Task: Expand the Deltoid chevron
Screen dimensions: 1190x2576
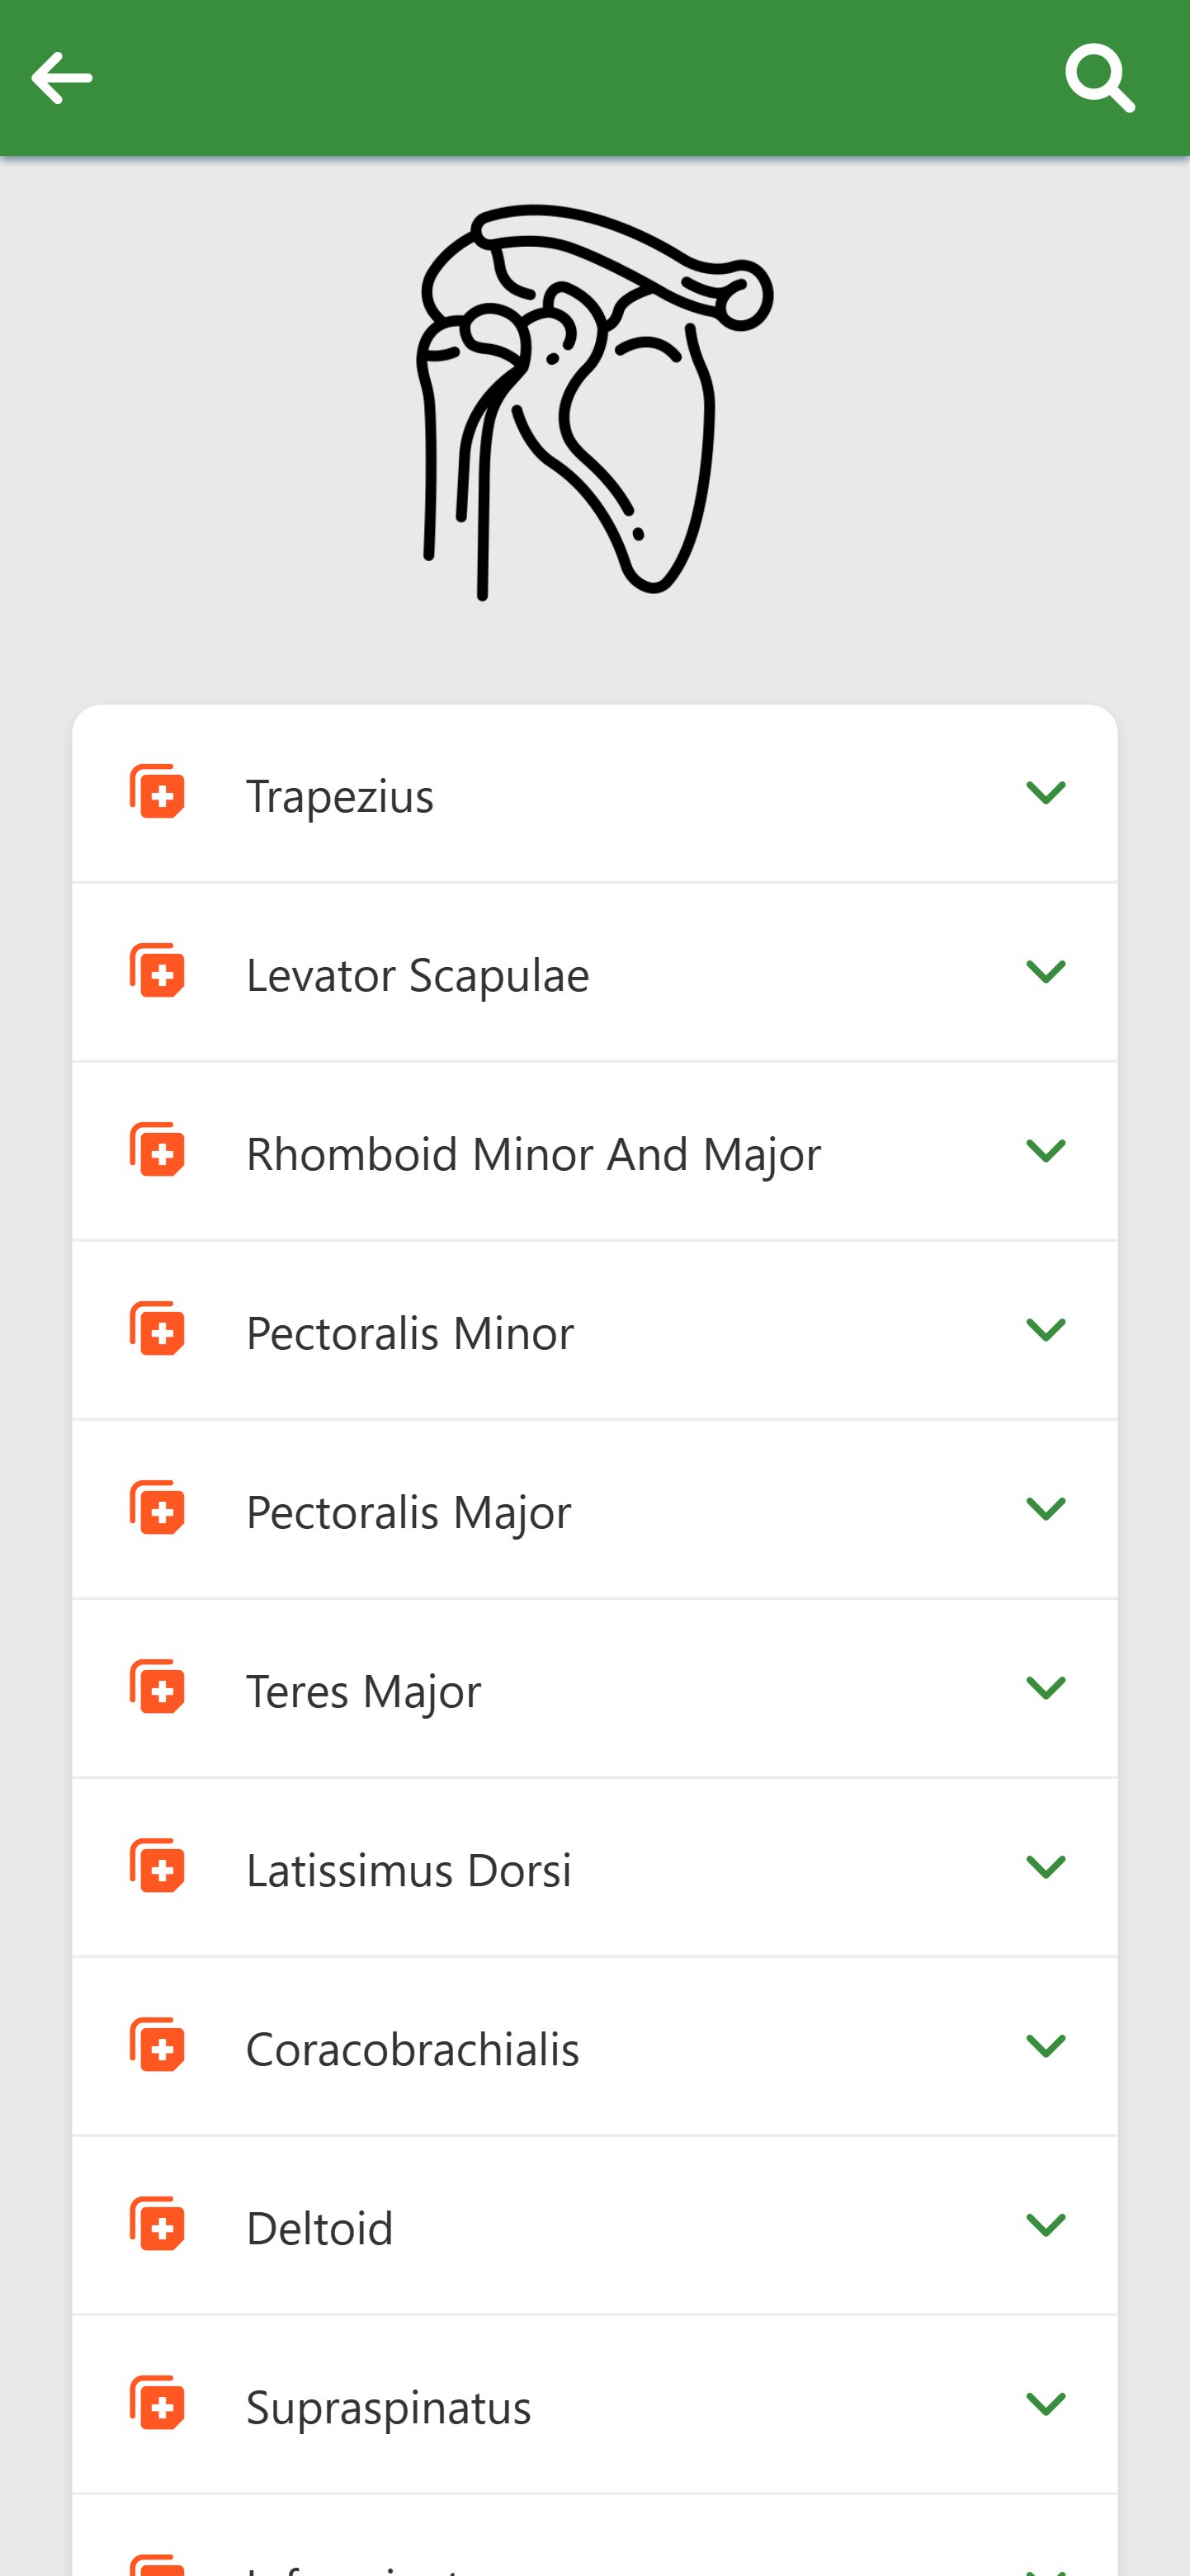Action: (1046, 2225)
